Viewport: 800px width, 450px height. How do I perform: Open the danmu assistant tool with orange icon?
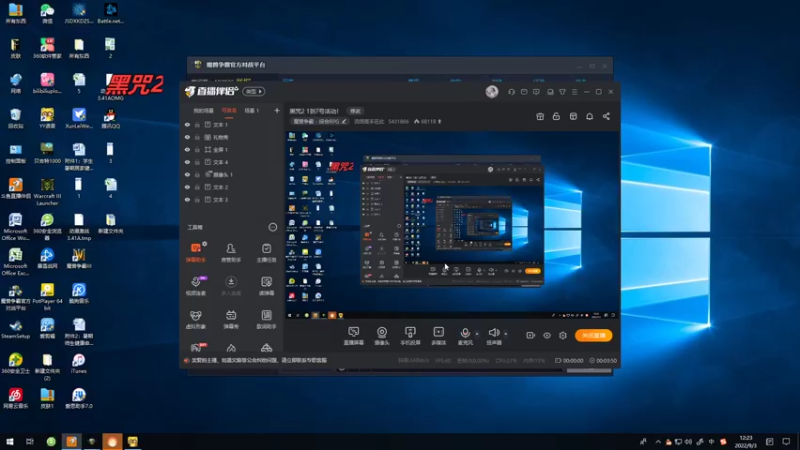tap(196, 252)
